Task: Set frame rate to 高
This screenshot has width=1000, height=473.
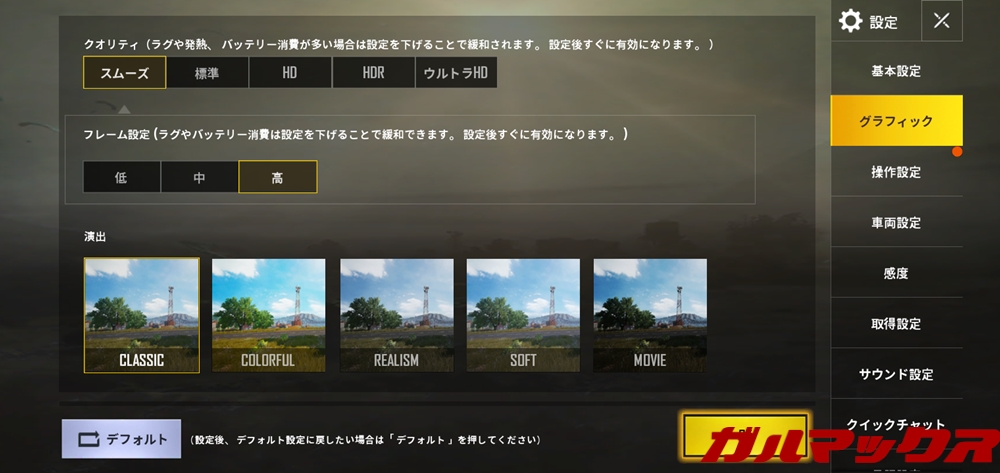Action: click(x=277, y=177)
